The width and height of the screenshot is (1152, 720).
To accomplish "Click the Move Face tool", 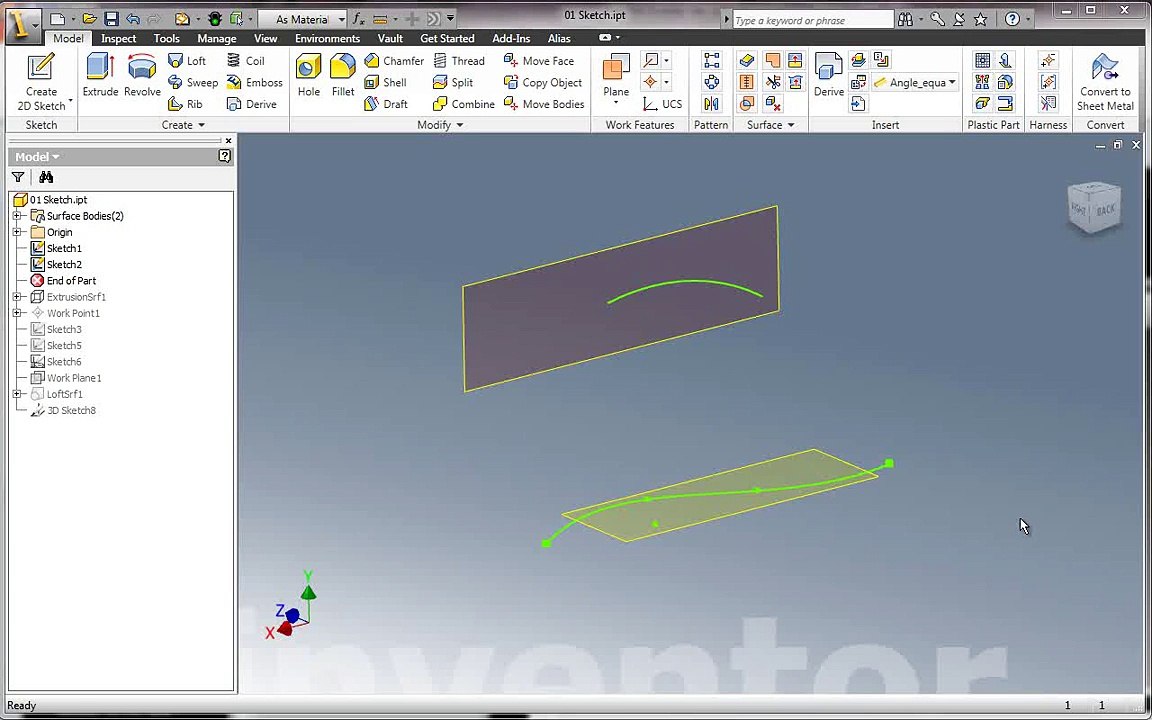I will tap(539, 61).
